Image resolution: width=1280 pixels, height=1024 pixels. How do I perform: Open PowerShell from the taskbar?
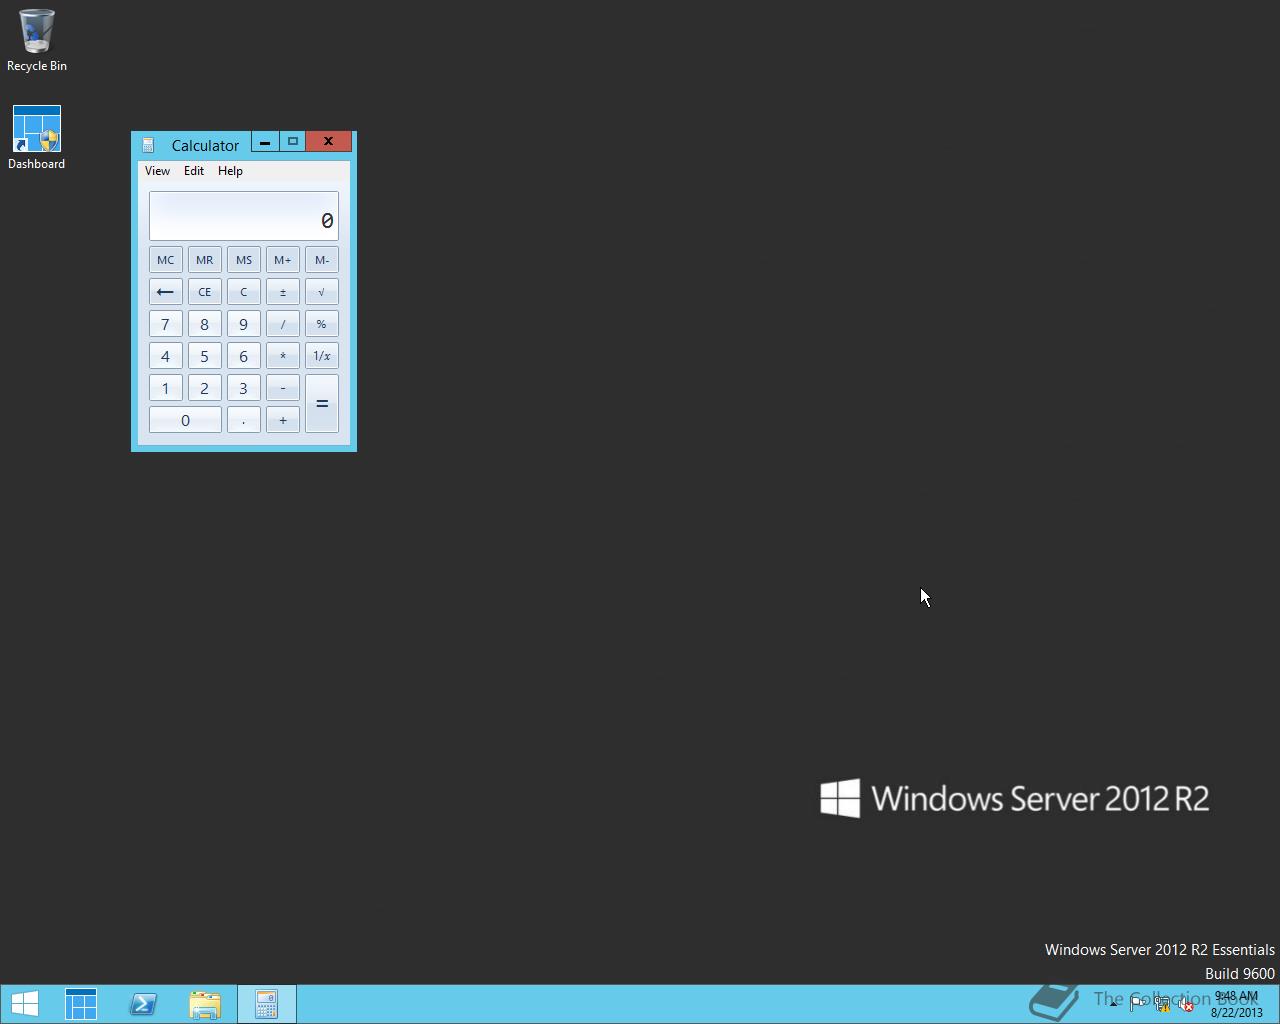coord(143,1004)
